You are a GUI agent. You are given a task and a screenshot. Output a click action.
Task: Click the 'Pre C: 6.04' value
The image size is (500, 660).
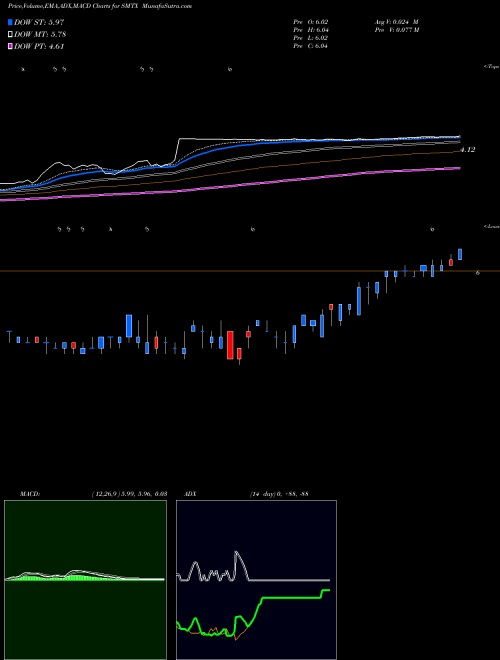(x=311, y=46)
